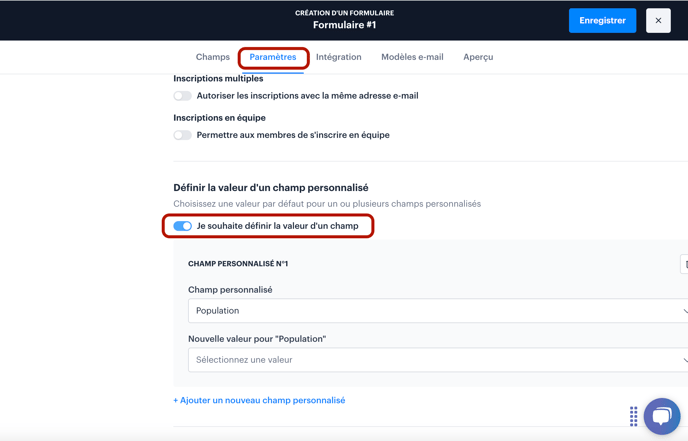Open the chat support bubble icon

pyautogui.click(x=662, y=416)
